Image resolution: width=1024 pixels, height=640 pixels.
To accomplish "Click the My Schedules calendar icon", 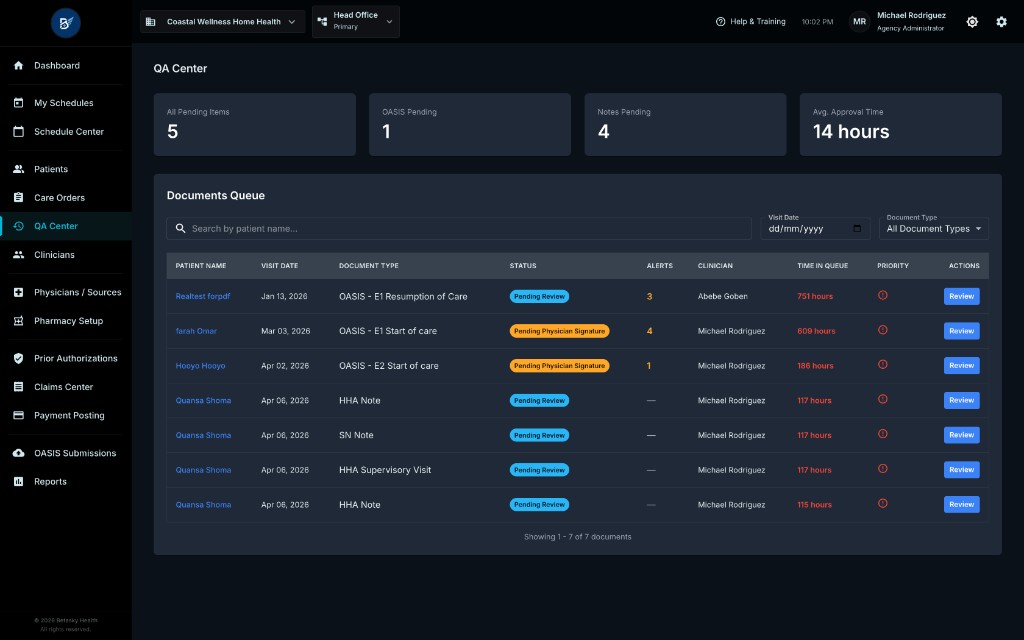I will pyautogui.click(x=18, y=103).
